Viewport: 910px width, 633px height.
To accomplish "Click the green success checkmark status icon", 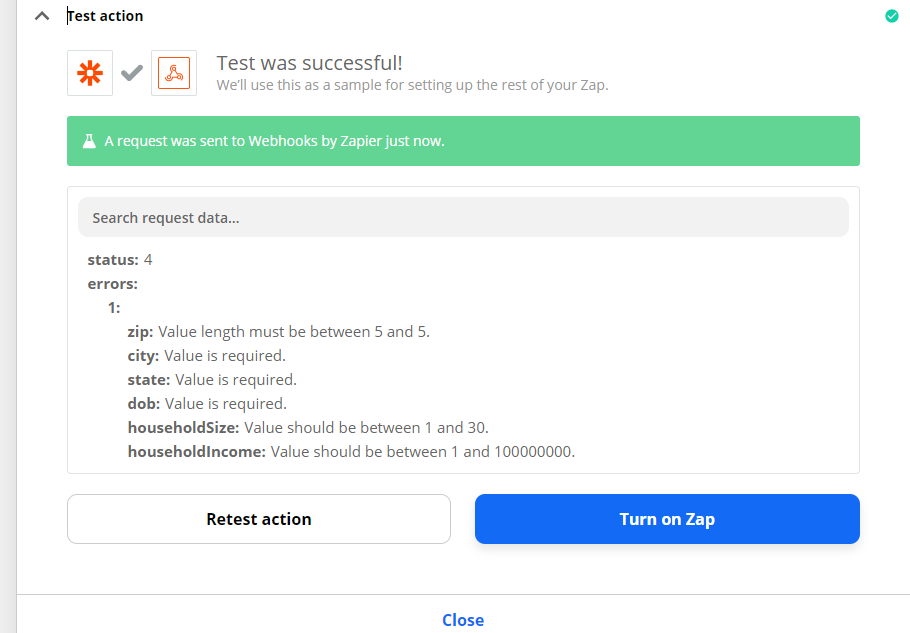I will point(891,16).
